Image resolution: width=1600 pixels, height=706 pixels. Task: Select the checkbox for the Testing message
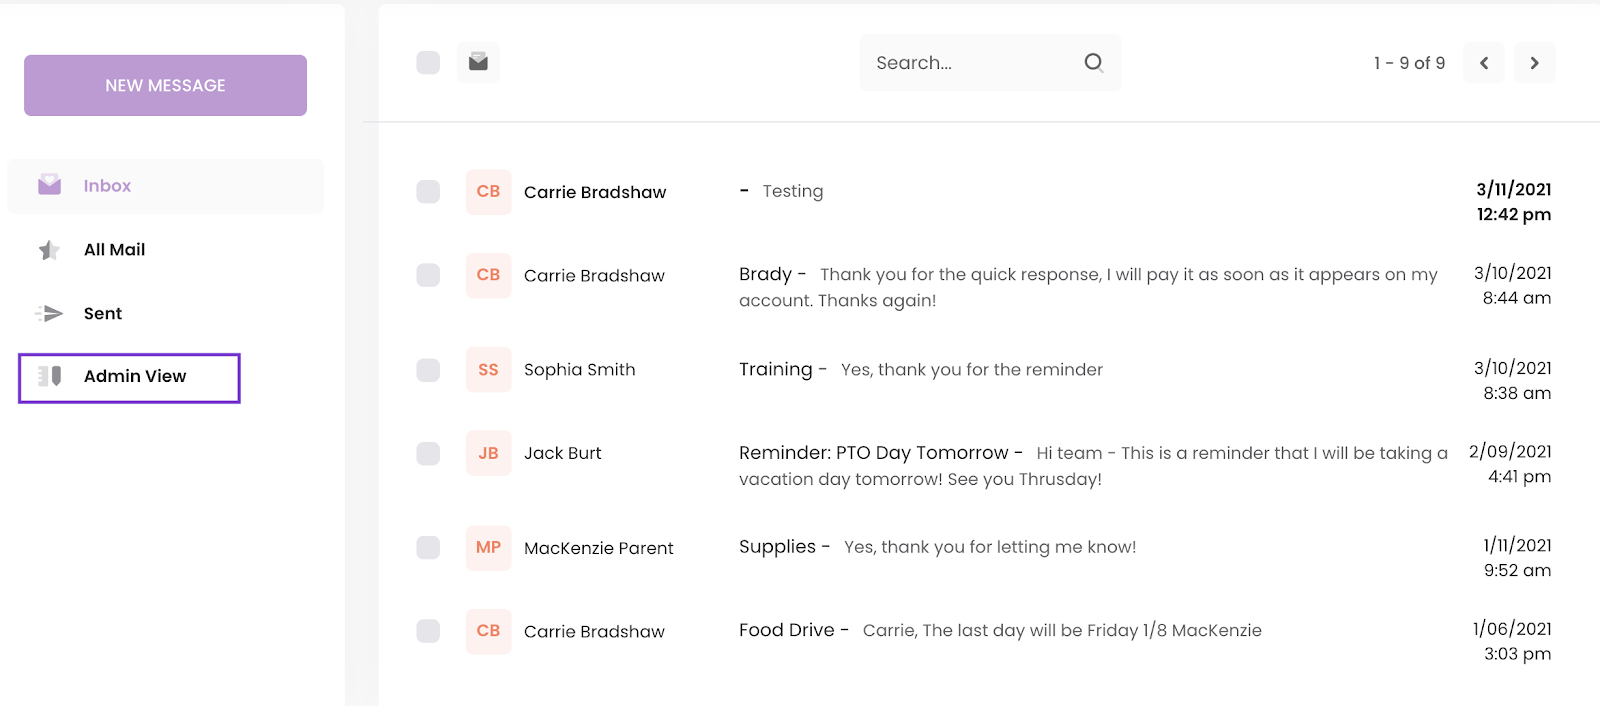click(x=428, y=192)
